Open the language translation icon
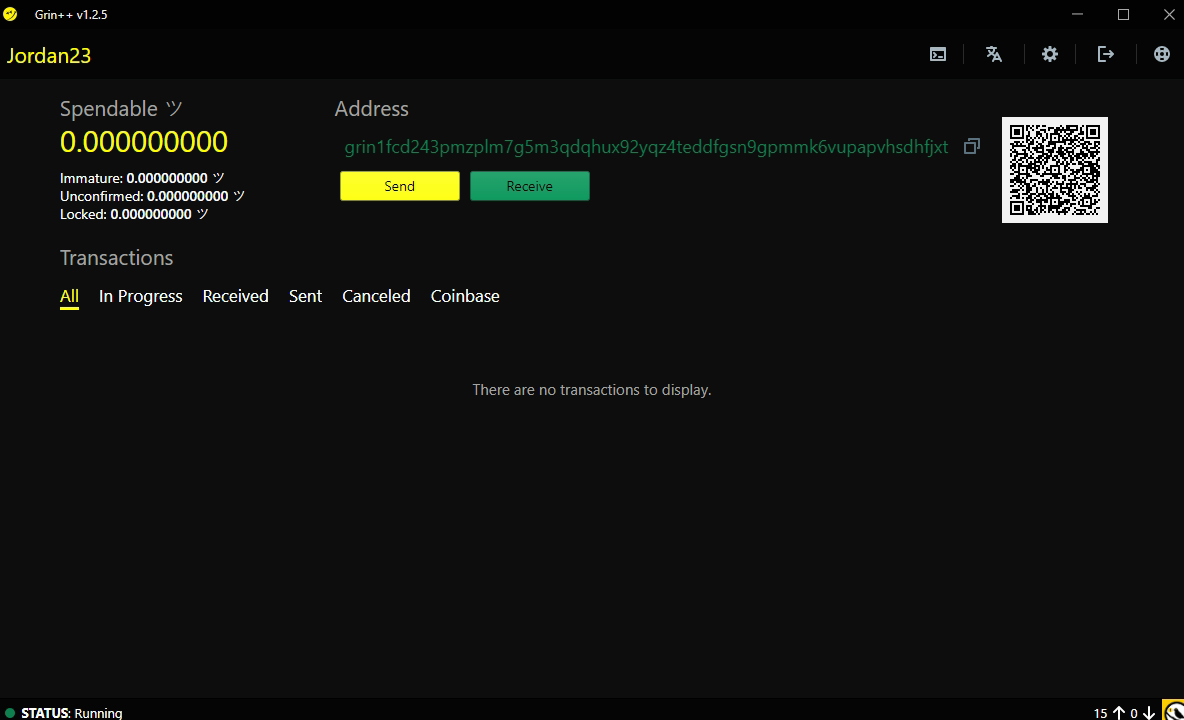The width and height of the screenshot is (1184, 720). tap(994, 54)
